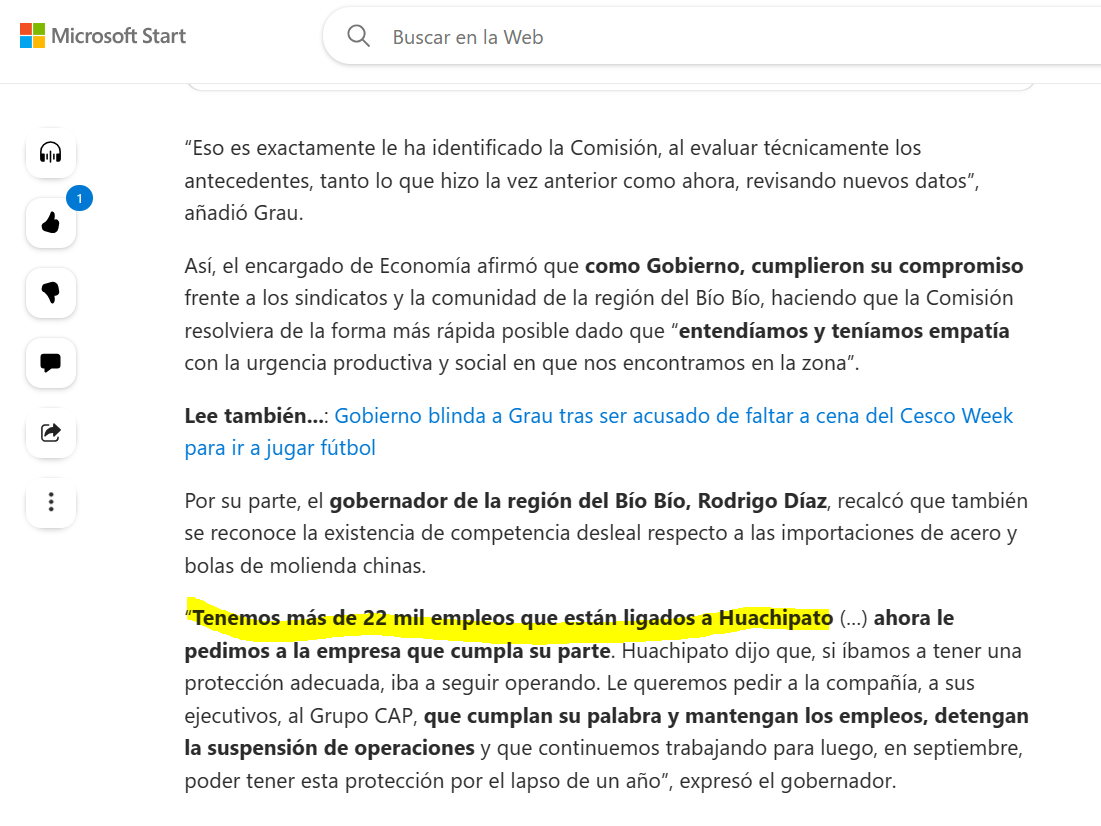1101x826 pixels.
Task: Click text "entendíamos y teníamos empatía"
Action: point(844,331)
